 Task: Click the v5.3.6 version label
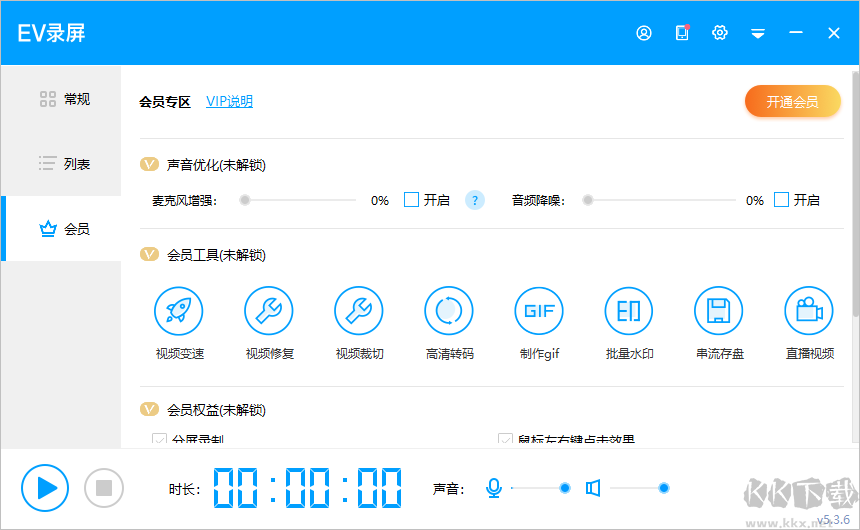[834, 520]
